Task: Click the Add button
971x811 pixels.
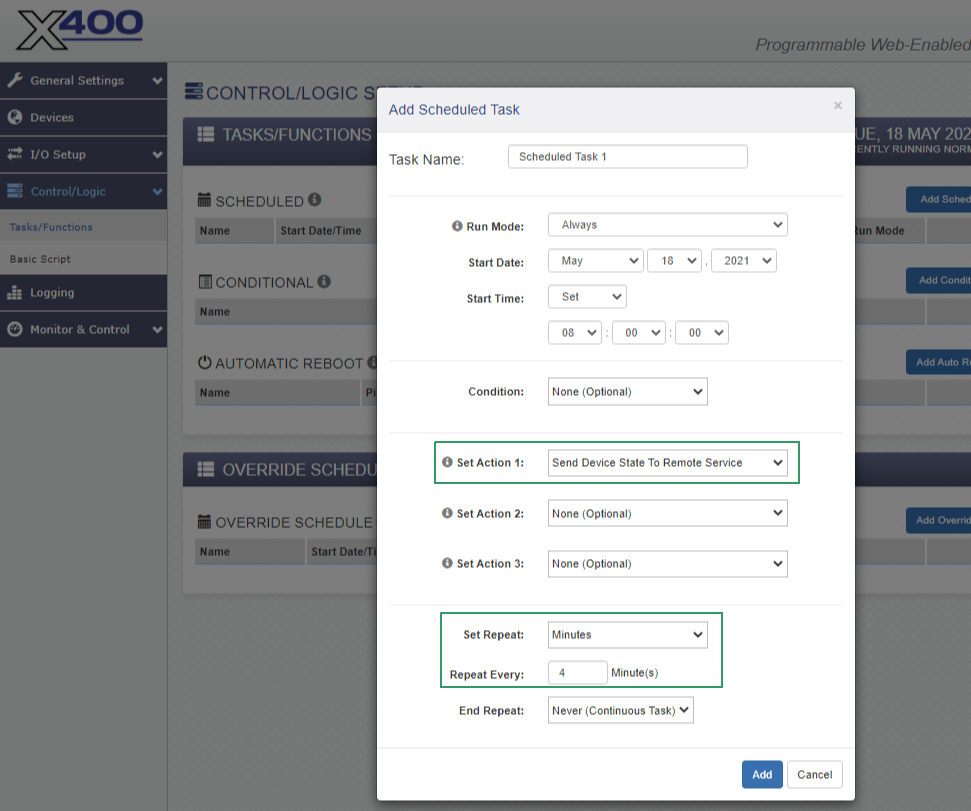Action: click(762, 775)
